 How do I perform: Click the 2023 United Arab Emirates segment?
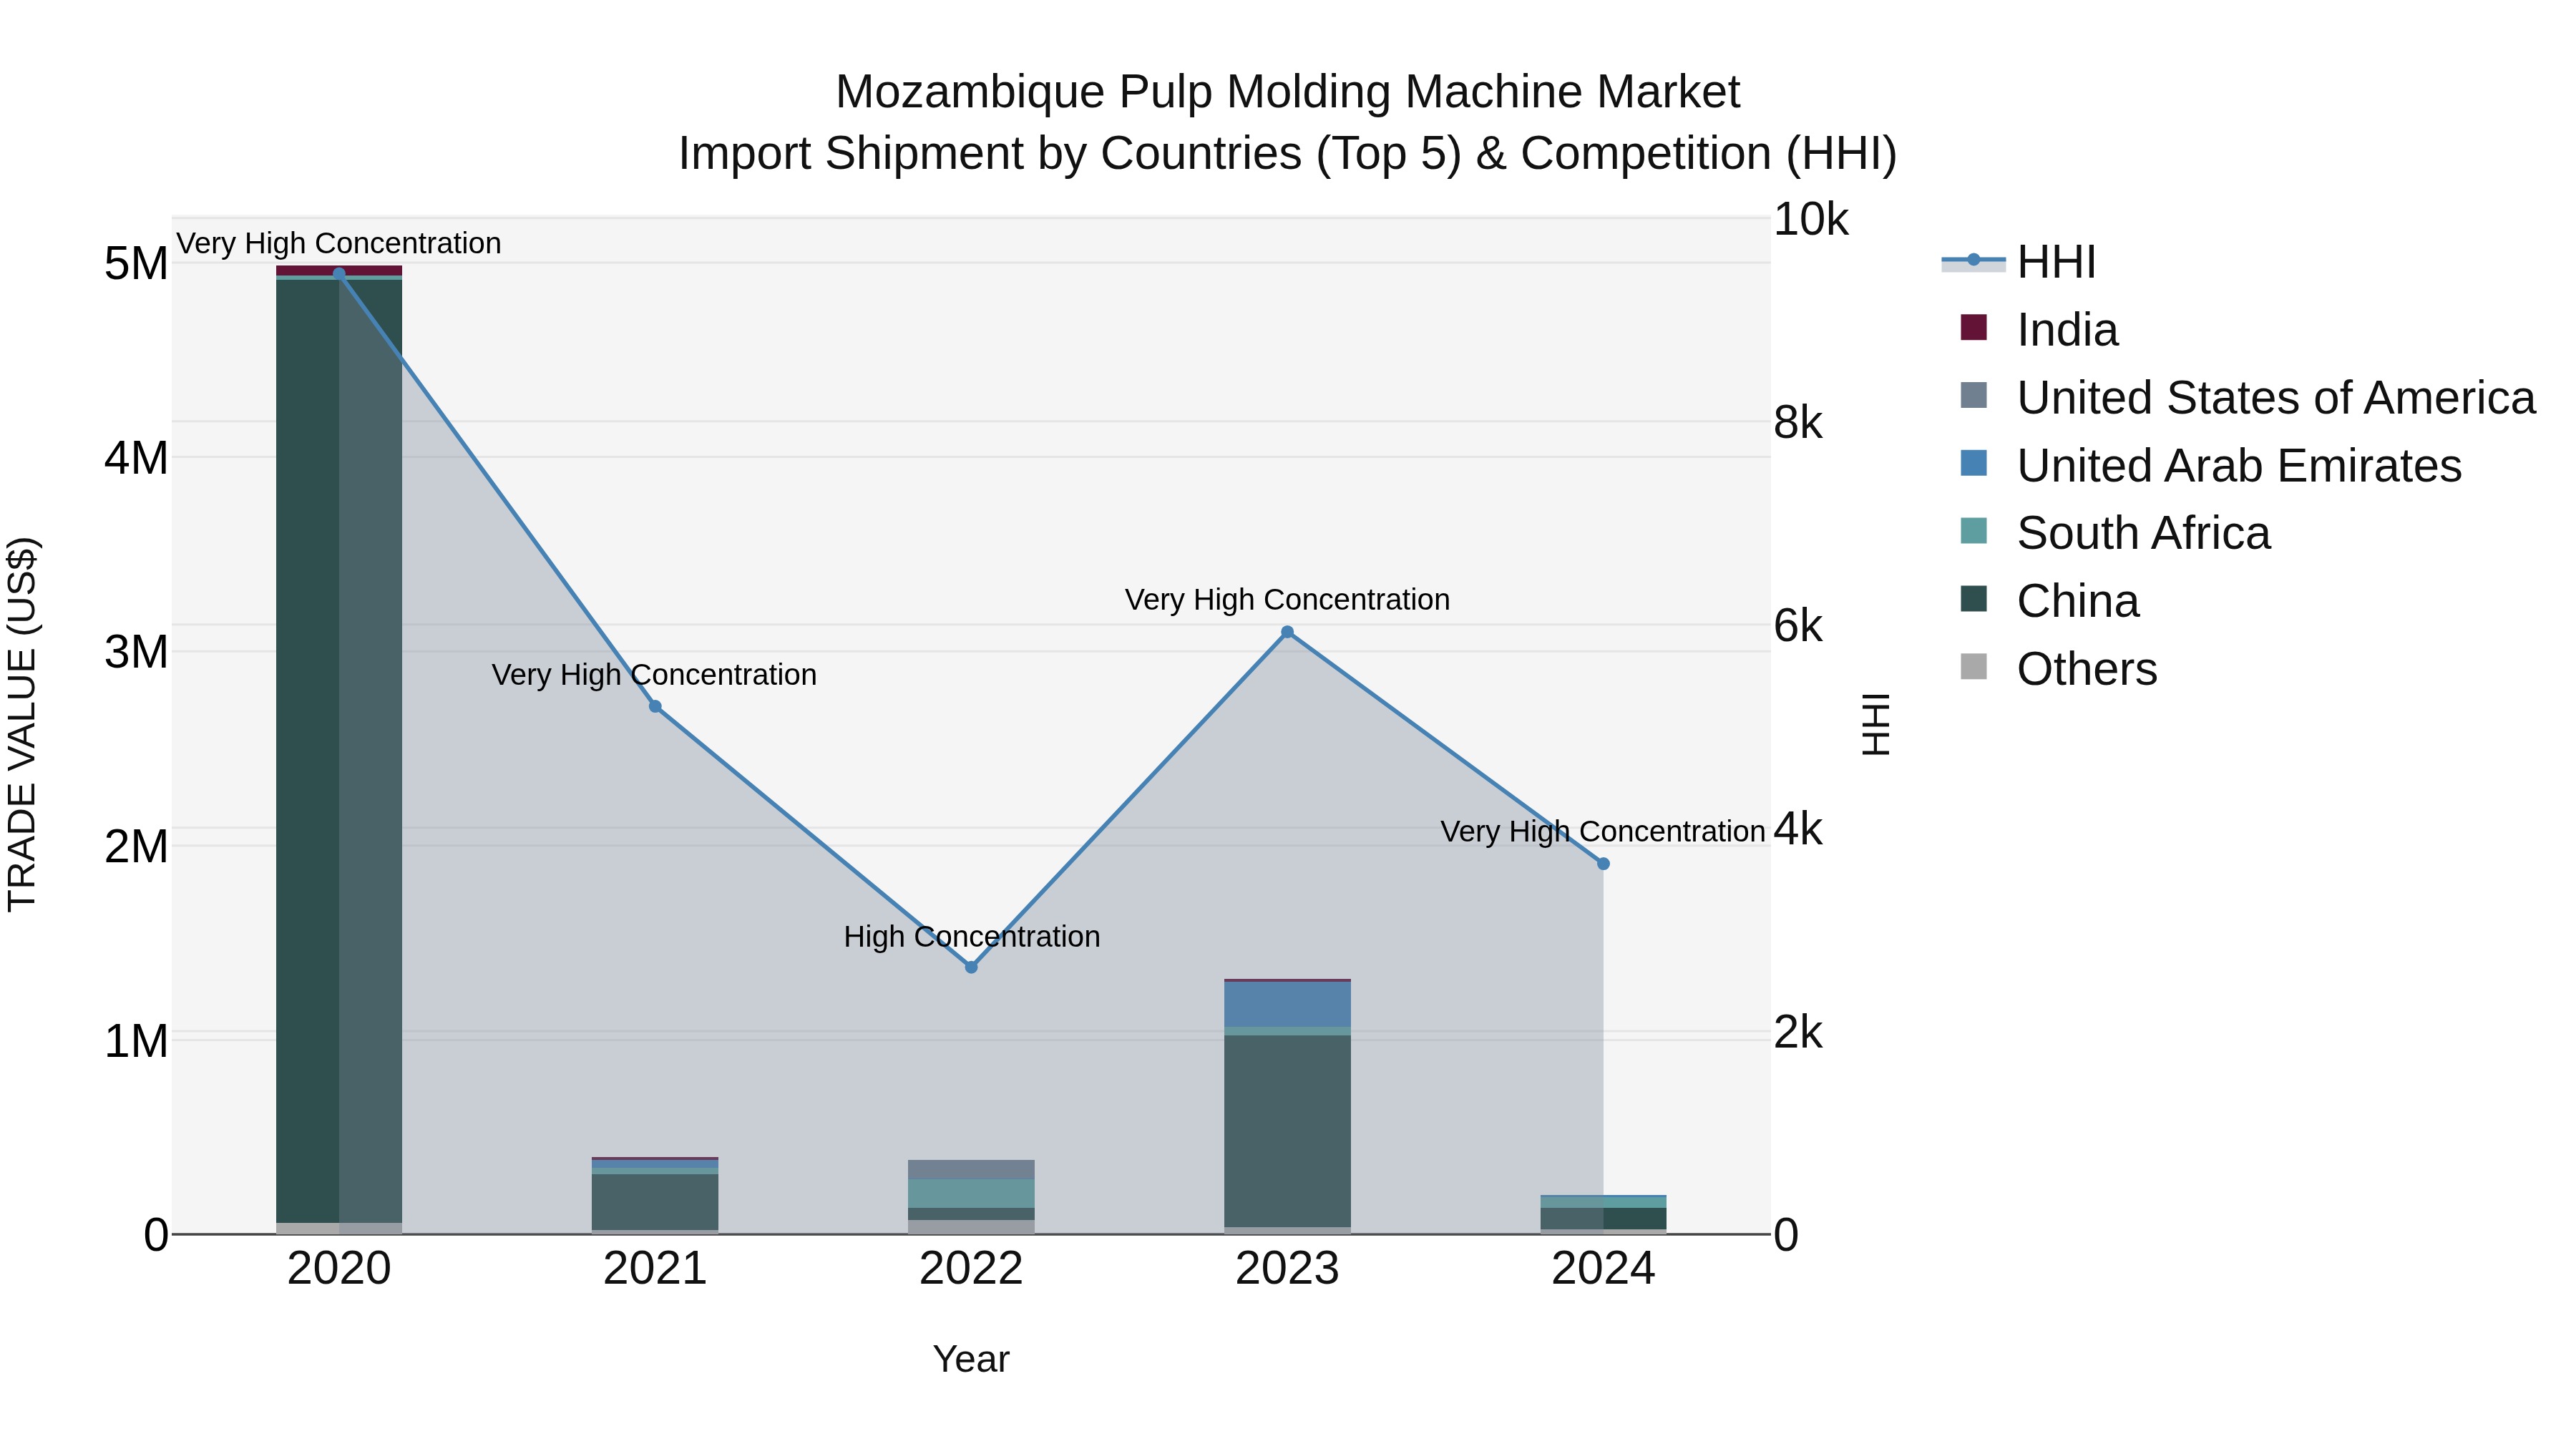click(1287, 1004)
